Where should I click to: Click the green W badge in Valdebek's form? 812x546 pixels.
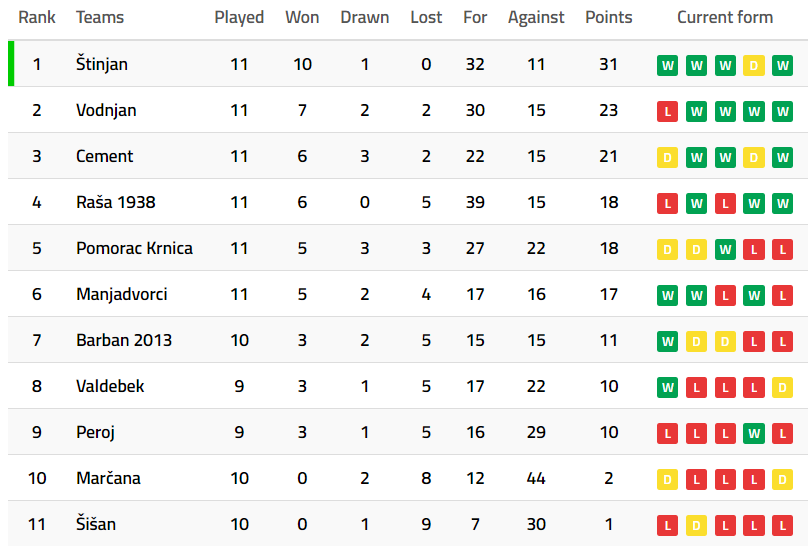tap(667, 387)
